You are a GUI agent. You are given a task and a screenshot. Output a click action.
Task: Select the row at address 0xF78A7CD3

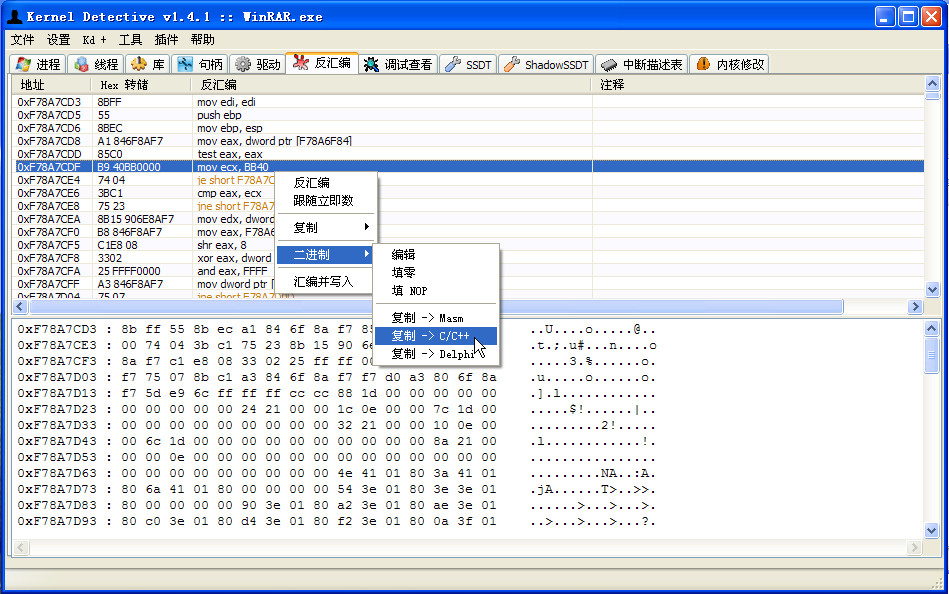point(468,102)
